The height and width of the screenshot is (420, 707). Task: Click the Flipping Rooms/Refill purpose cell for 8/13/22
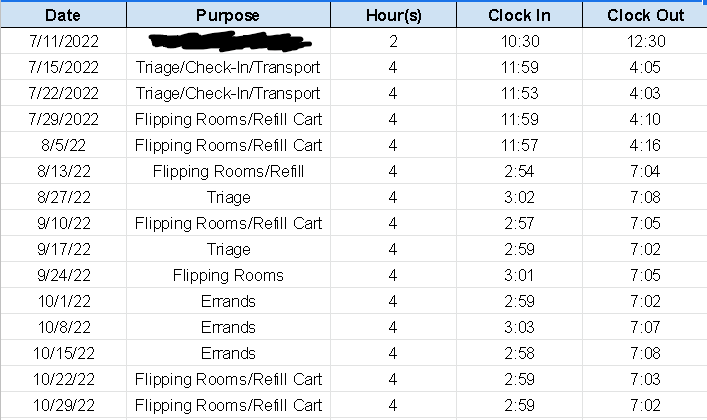click(x=228, y=171)
